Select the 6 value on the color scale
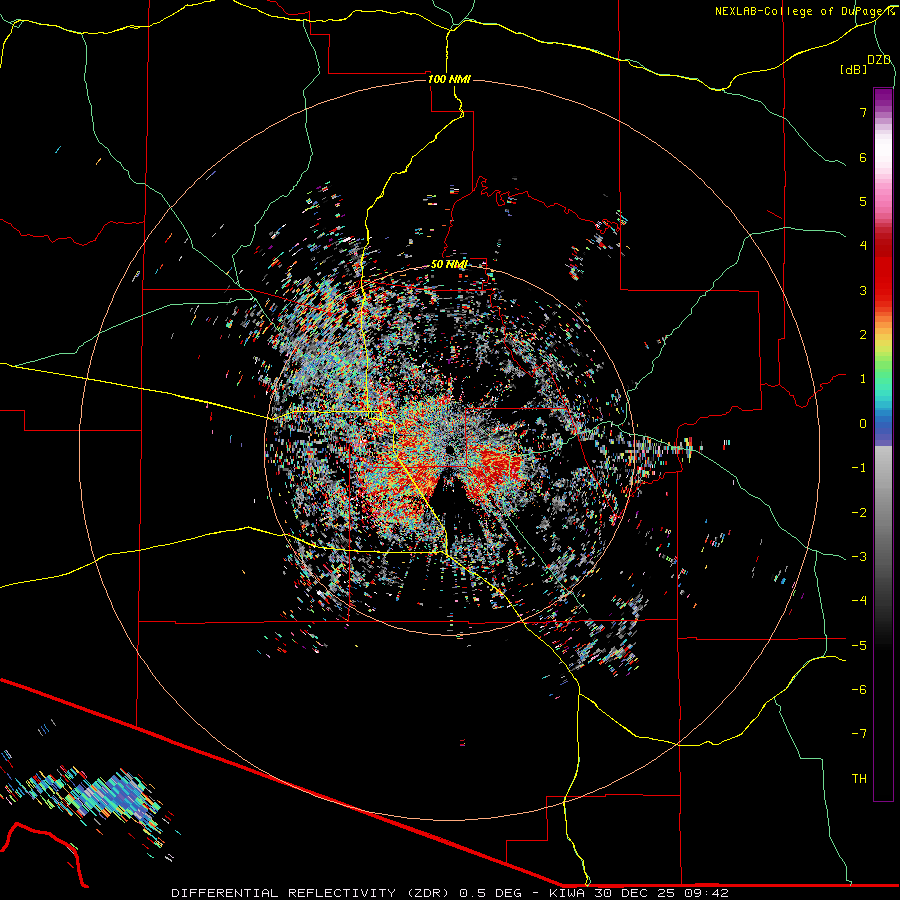The height and width of the screenshot is (900, 900). pyautogui.click(x=863, y=157)
